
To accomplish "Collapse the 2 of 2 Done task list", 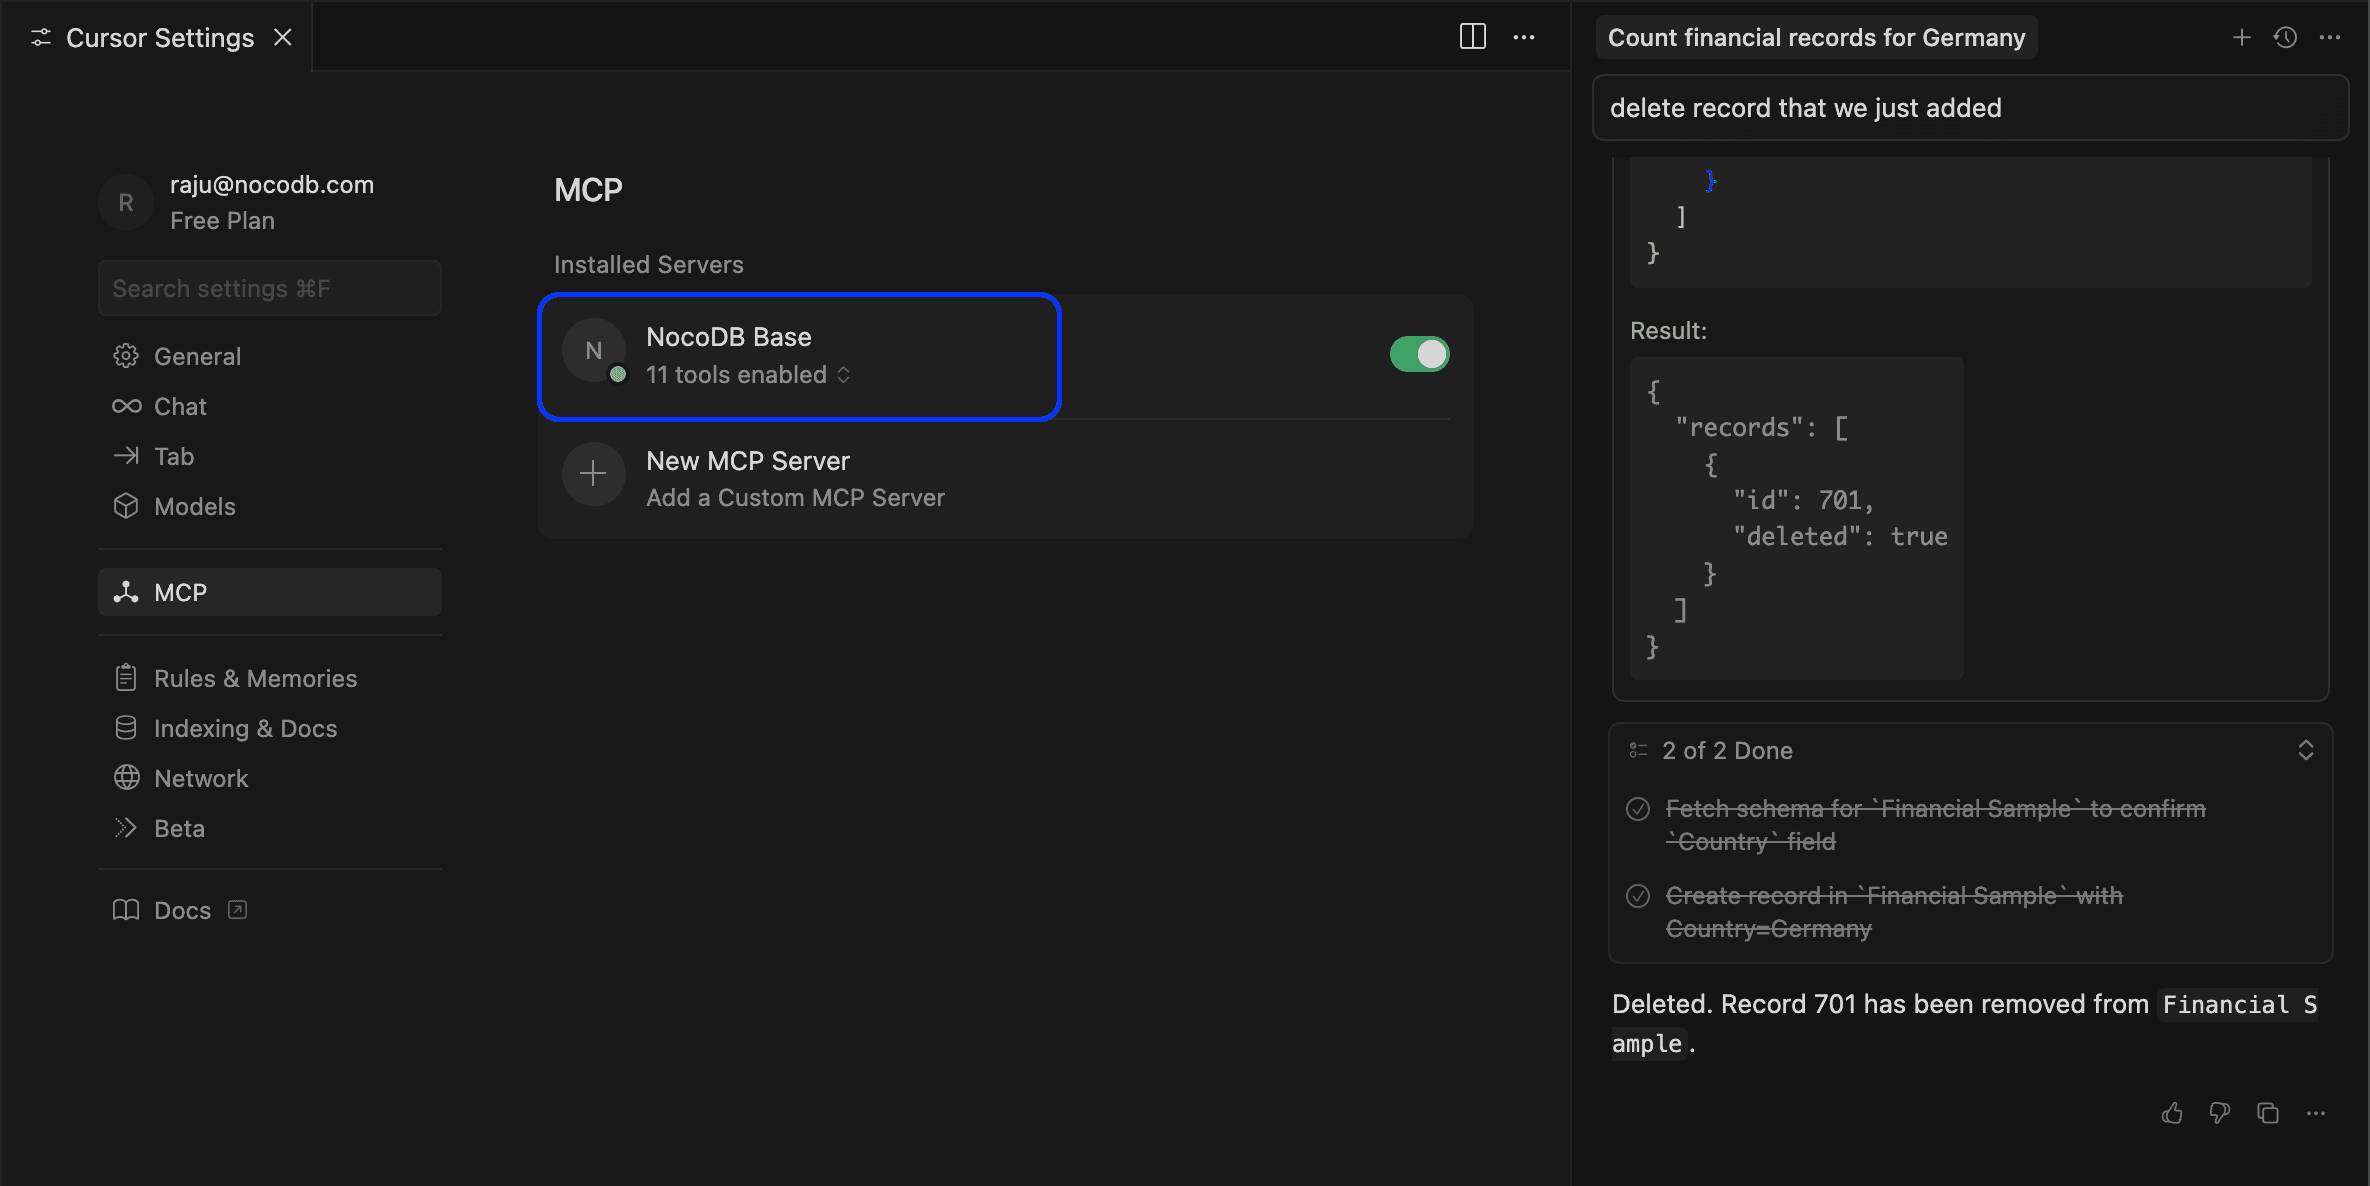I will 2306,750.
